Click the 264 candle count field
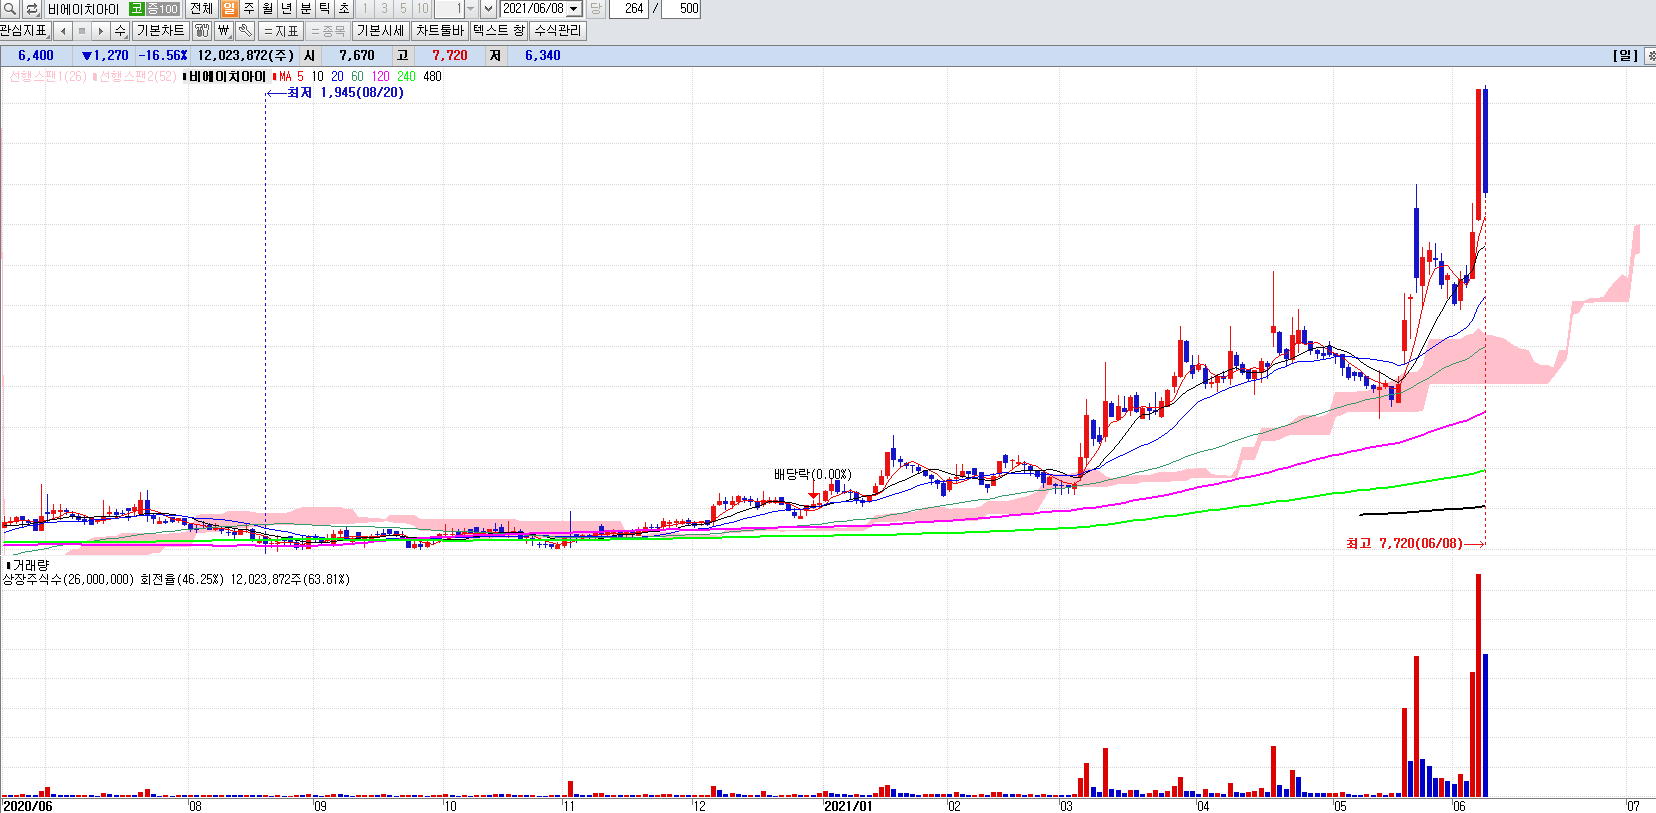The image size is (1656, 813). tap(628, 8)
